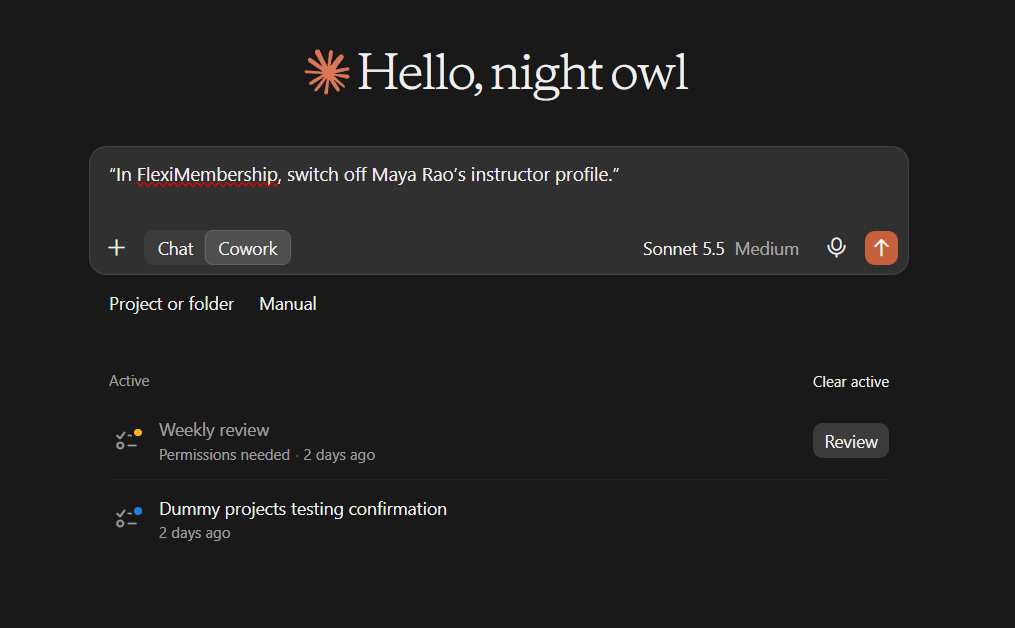Switch to Cowork mode
Viewport: 1015px width, 628px height.
click(248, 249)
